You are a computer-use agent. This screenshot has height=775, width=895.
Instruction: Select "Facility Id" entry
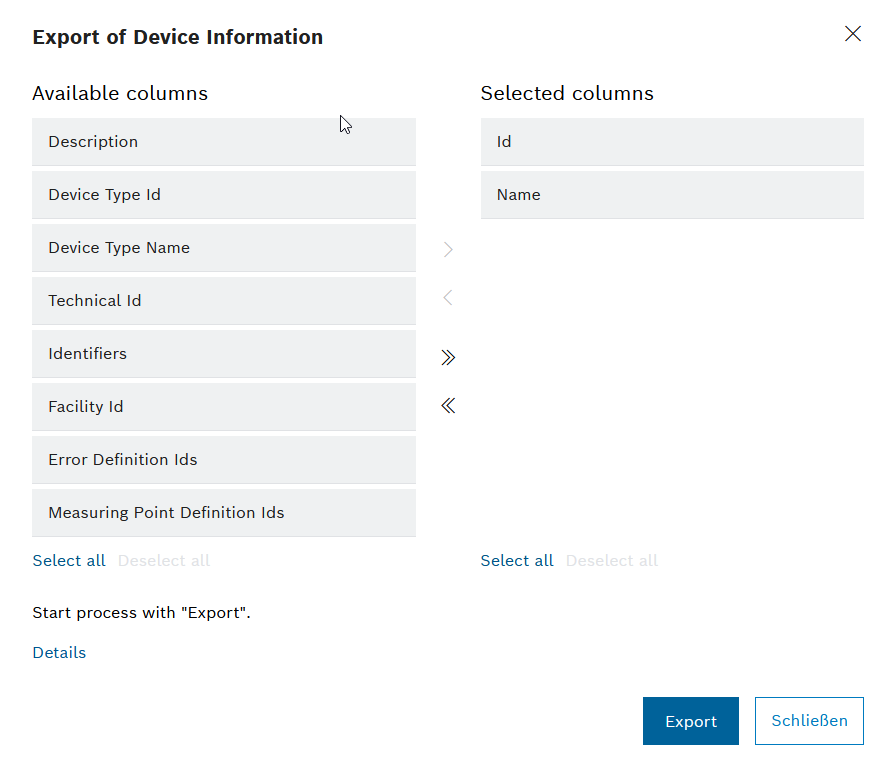[224, 406]
